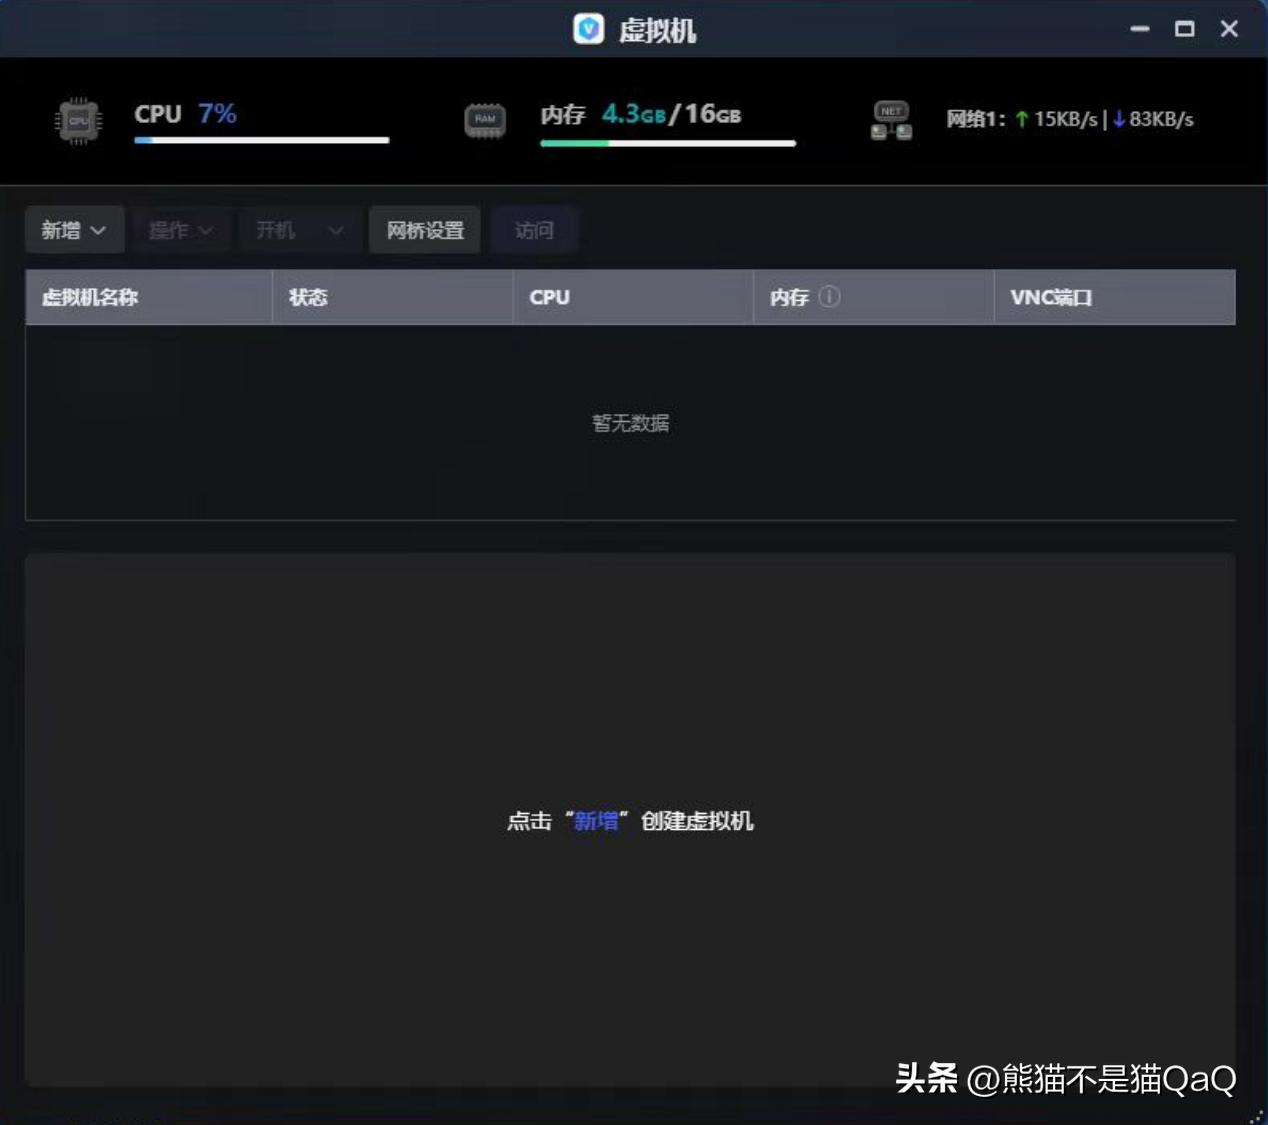Select the VNC端口 column header
1268x1125 pixels.
pos(1050,296)
